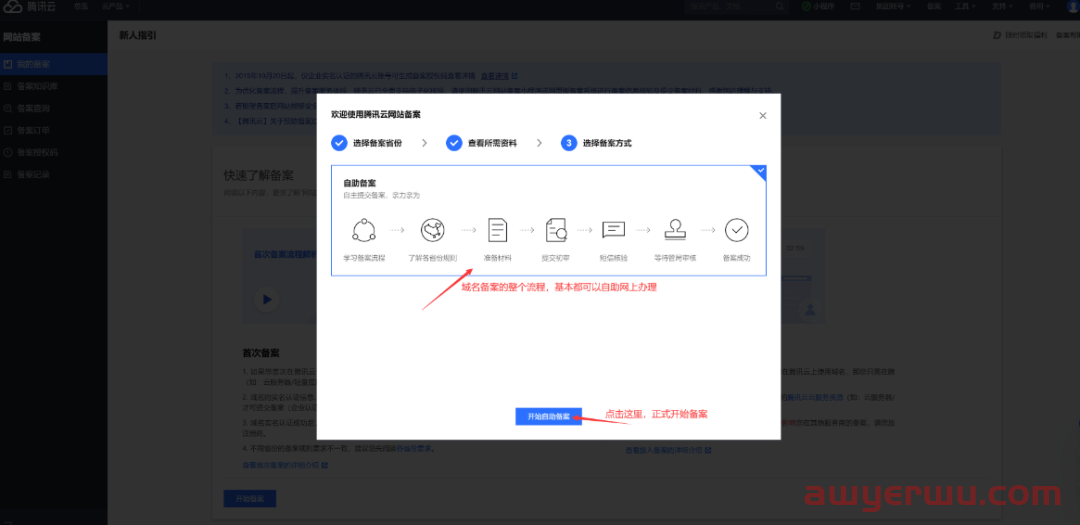Click the 我的备案 sidebar icon
The width and height of the screenshot is (1080, 525).
[8, 64]
